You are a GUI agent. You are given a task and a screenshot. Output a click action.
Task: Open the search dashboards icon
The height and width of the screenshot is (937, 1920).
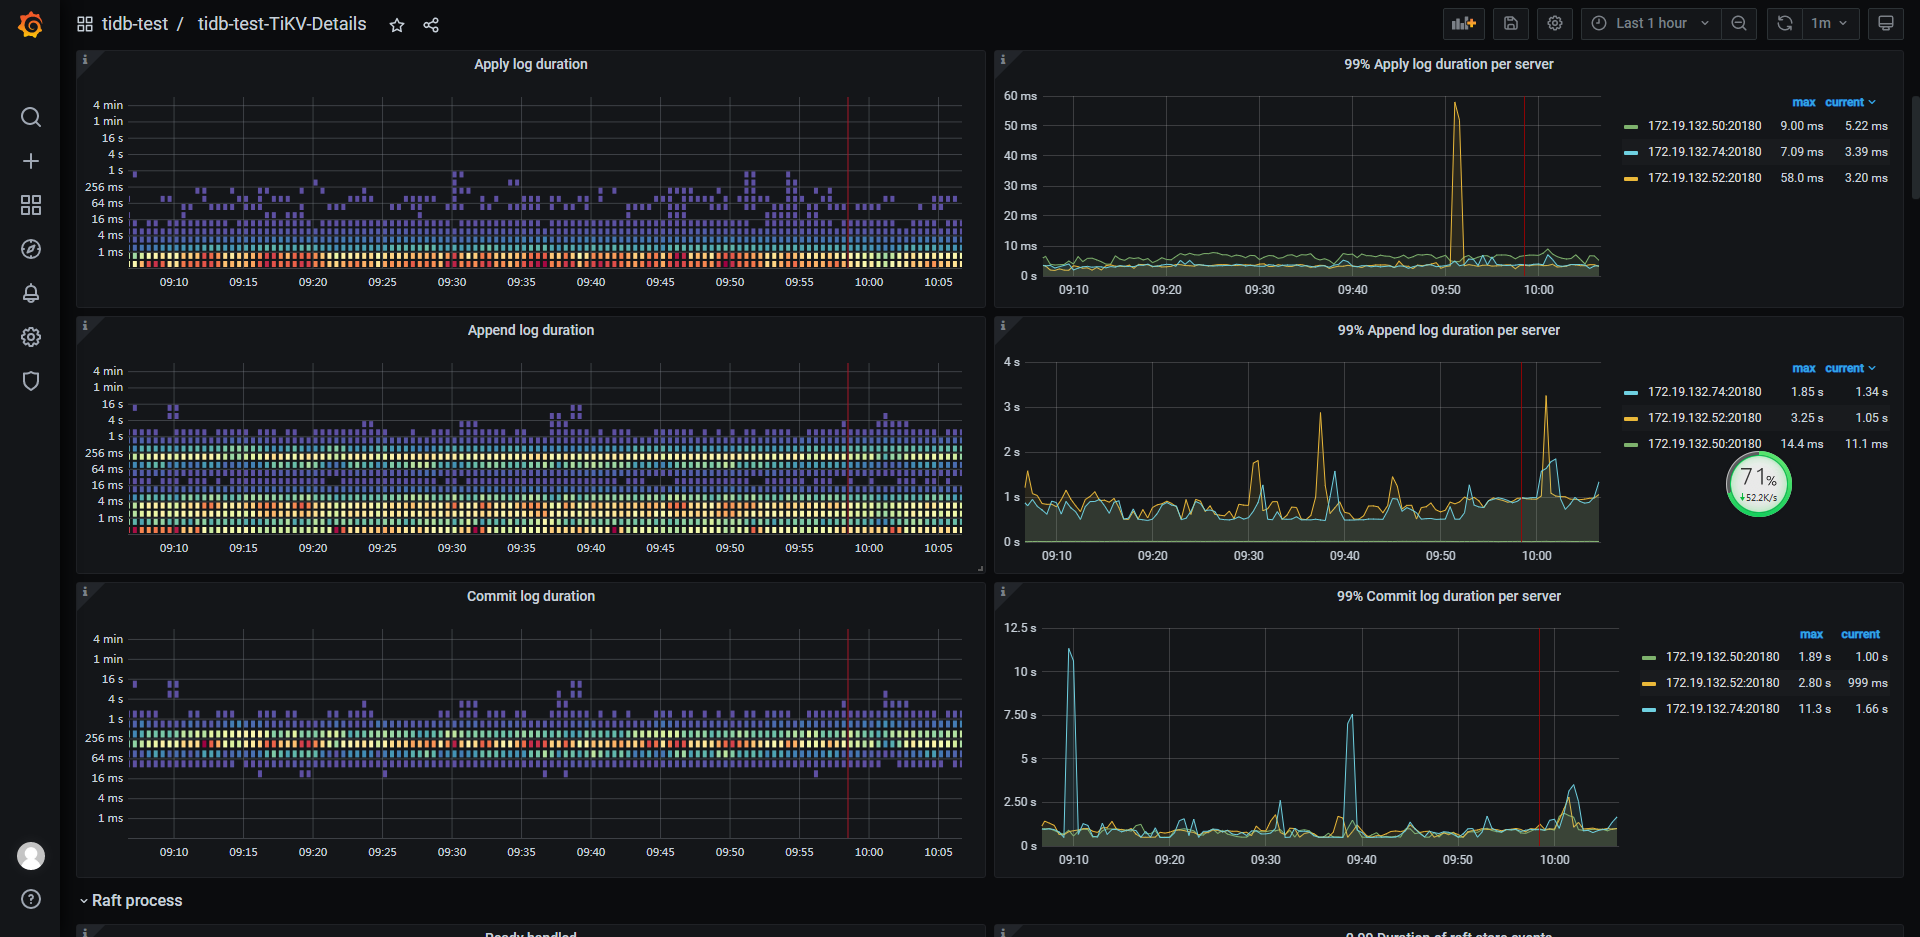point(31,117)
